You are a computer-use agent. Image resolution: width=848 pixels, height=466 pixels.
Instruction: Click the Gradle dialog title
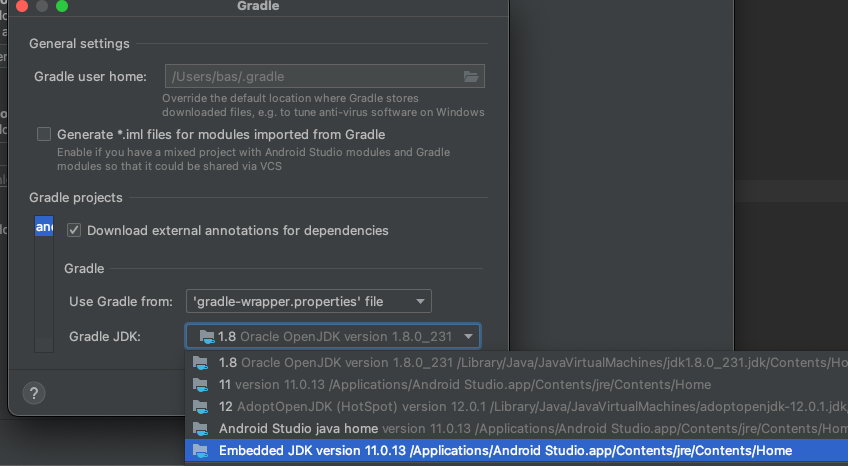[x=258, y=6]
